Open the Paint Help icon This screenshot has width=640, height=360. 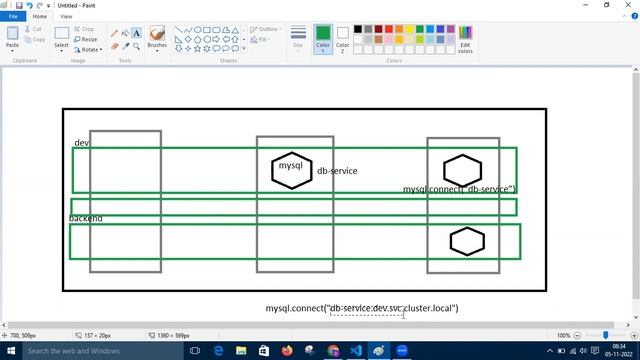tap(634, 16)
